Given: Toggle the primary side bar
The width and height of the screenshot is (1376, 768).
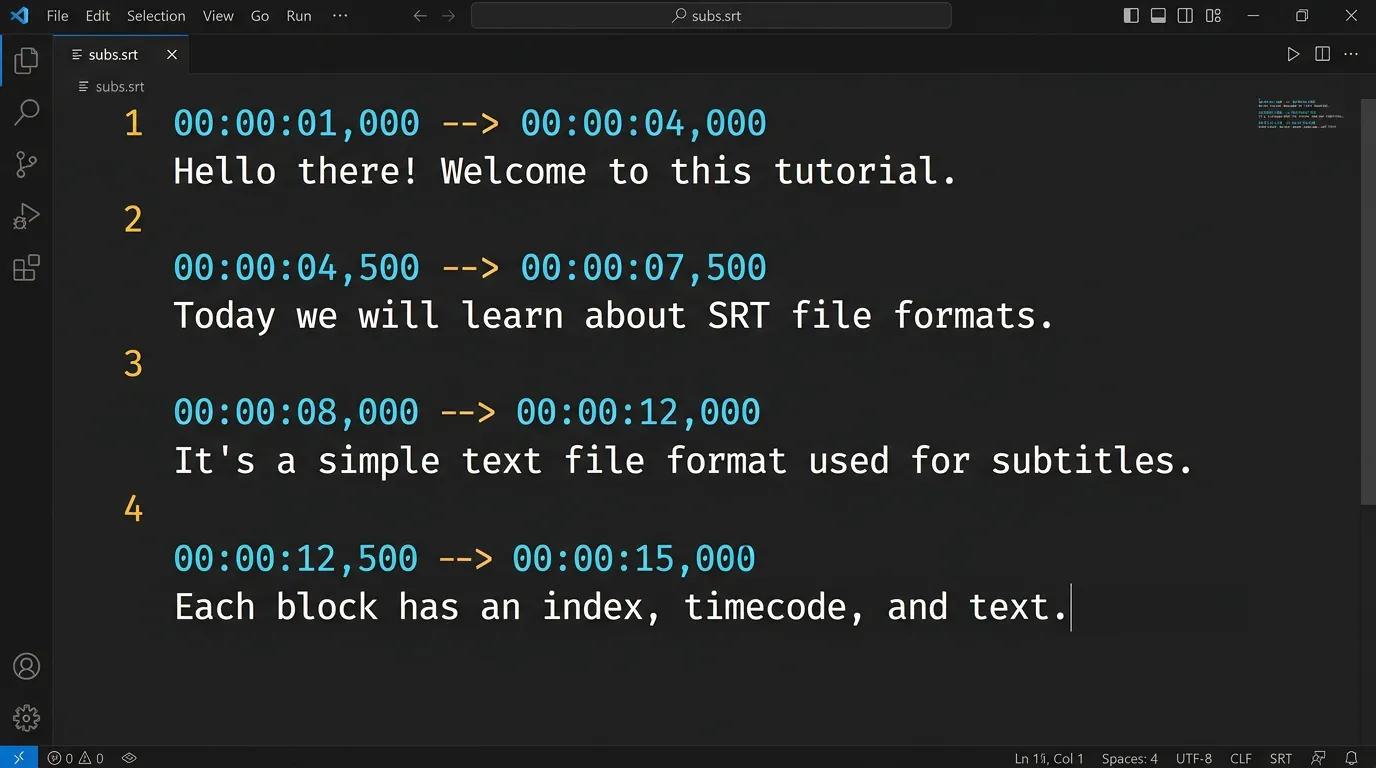Looking at the screenshot, I should pyautogui.click(x=1131, y=15).
